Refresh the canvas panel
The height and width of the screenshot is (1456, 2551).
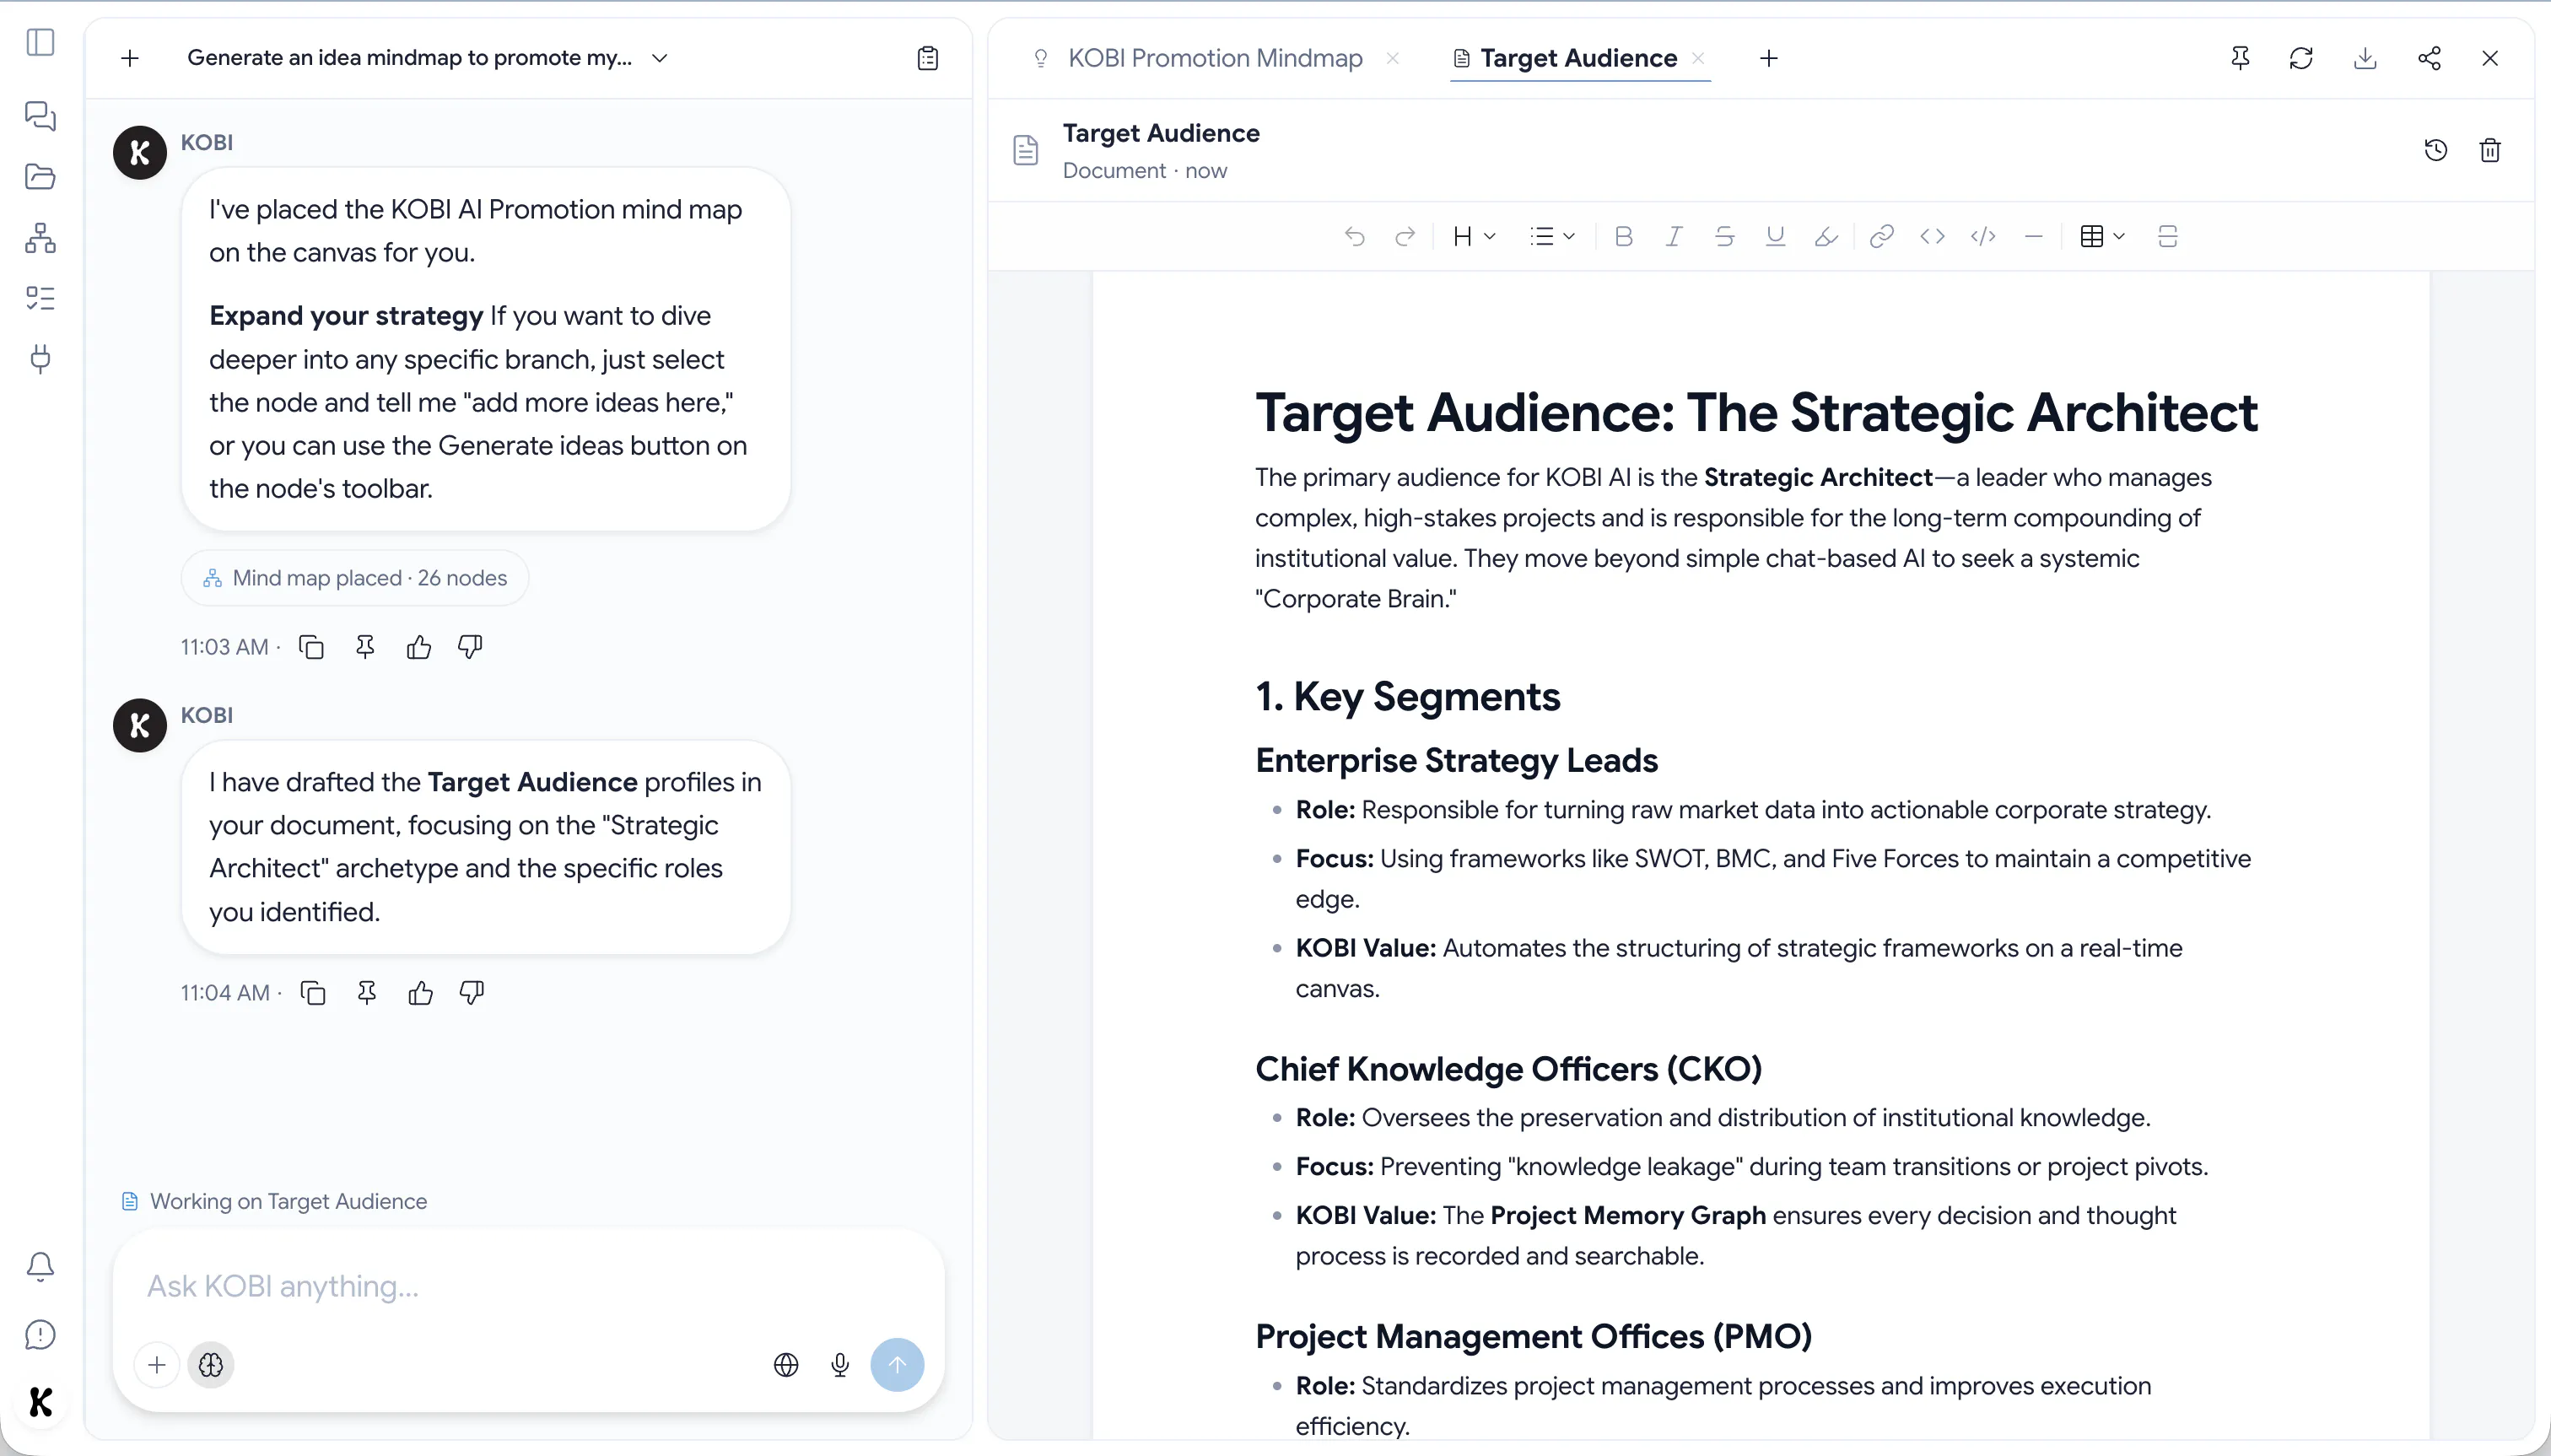[2301, 58]
